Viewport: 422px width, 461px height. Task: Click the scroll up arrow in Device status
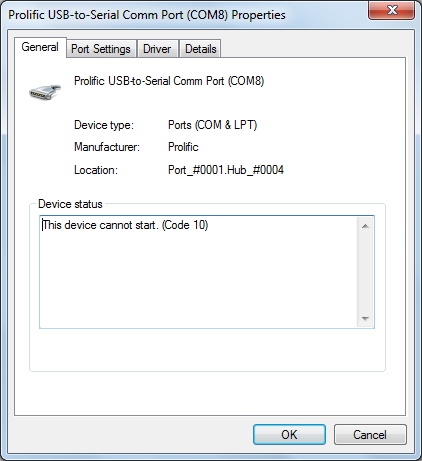(365, 226)
